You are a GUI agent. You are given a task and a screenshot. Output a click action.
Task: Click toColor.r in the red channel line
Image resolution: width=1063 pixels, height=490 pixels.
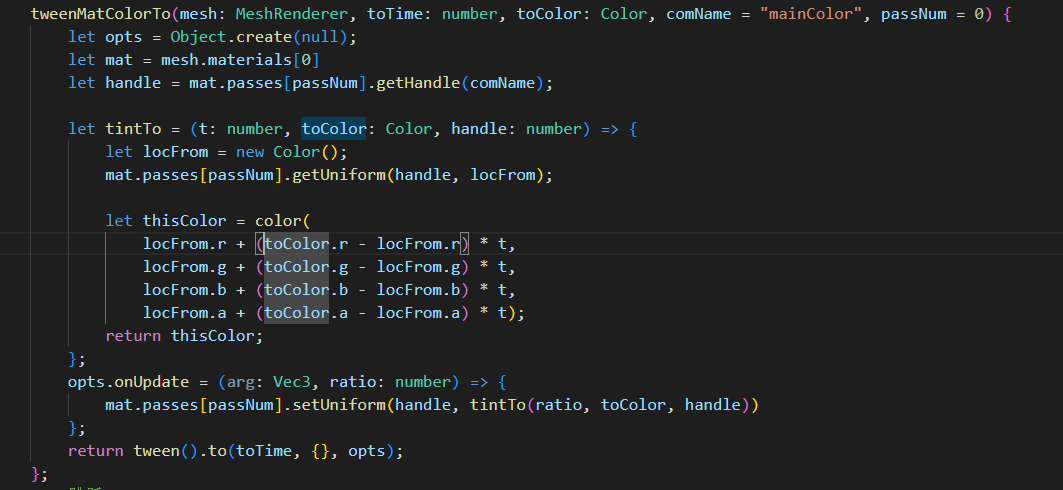pyautogui.click(x=306, y=244)
